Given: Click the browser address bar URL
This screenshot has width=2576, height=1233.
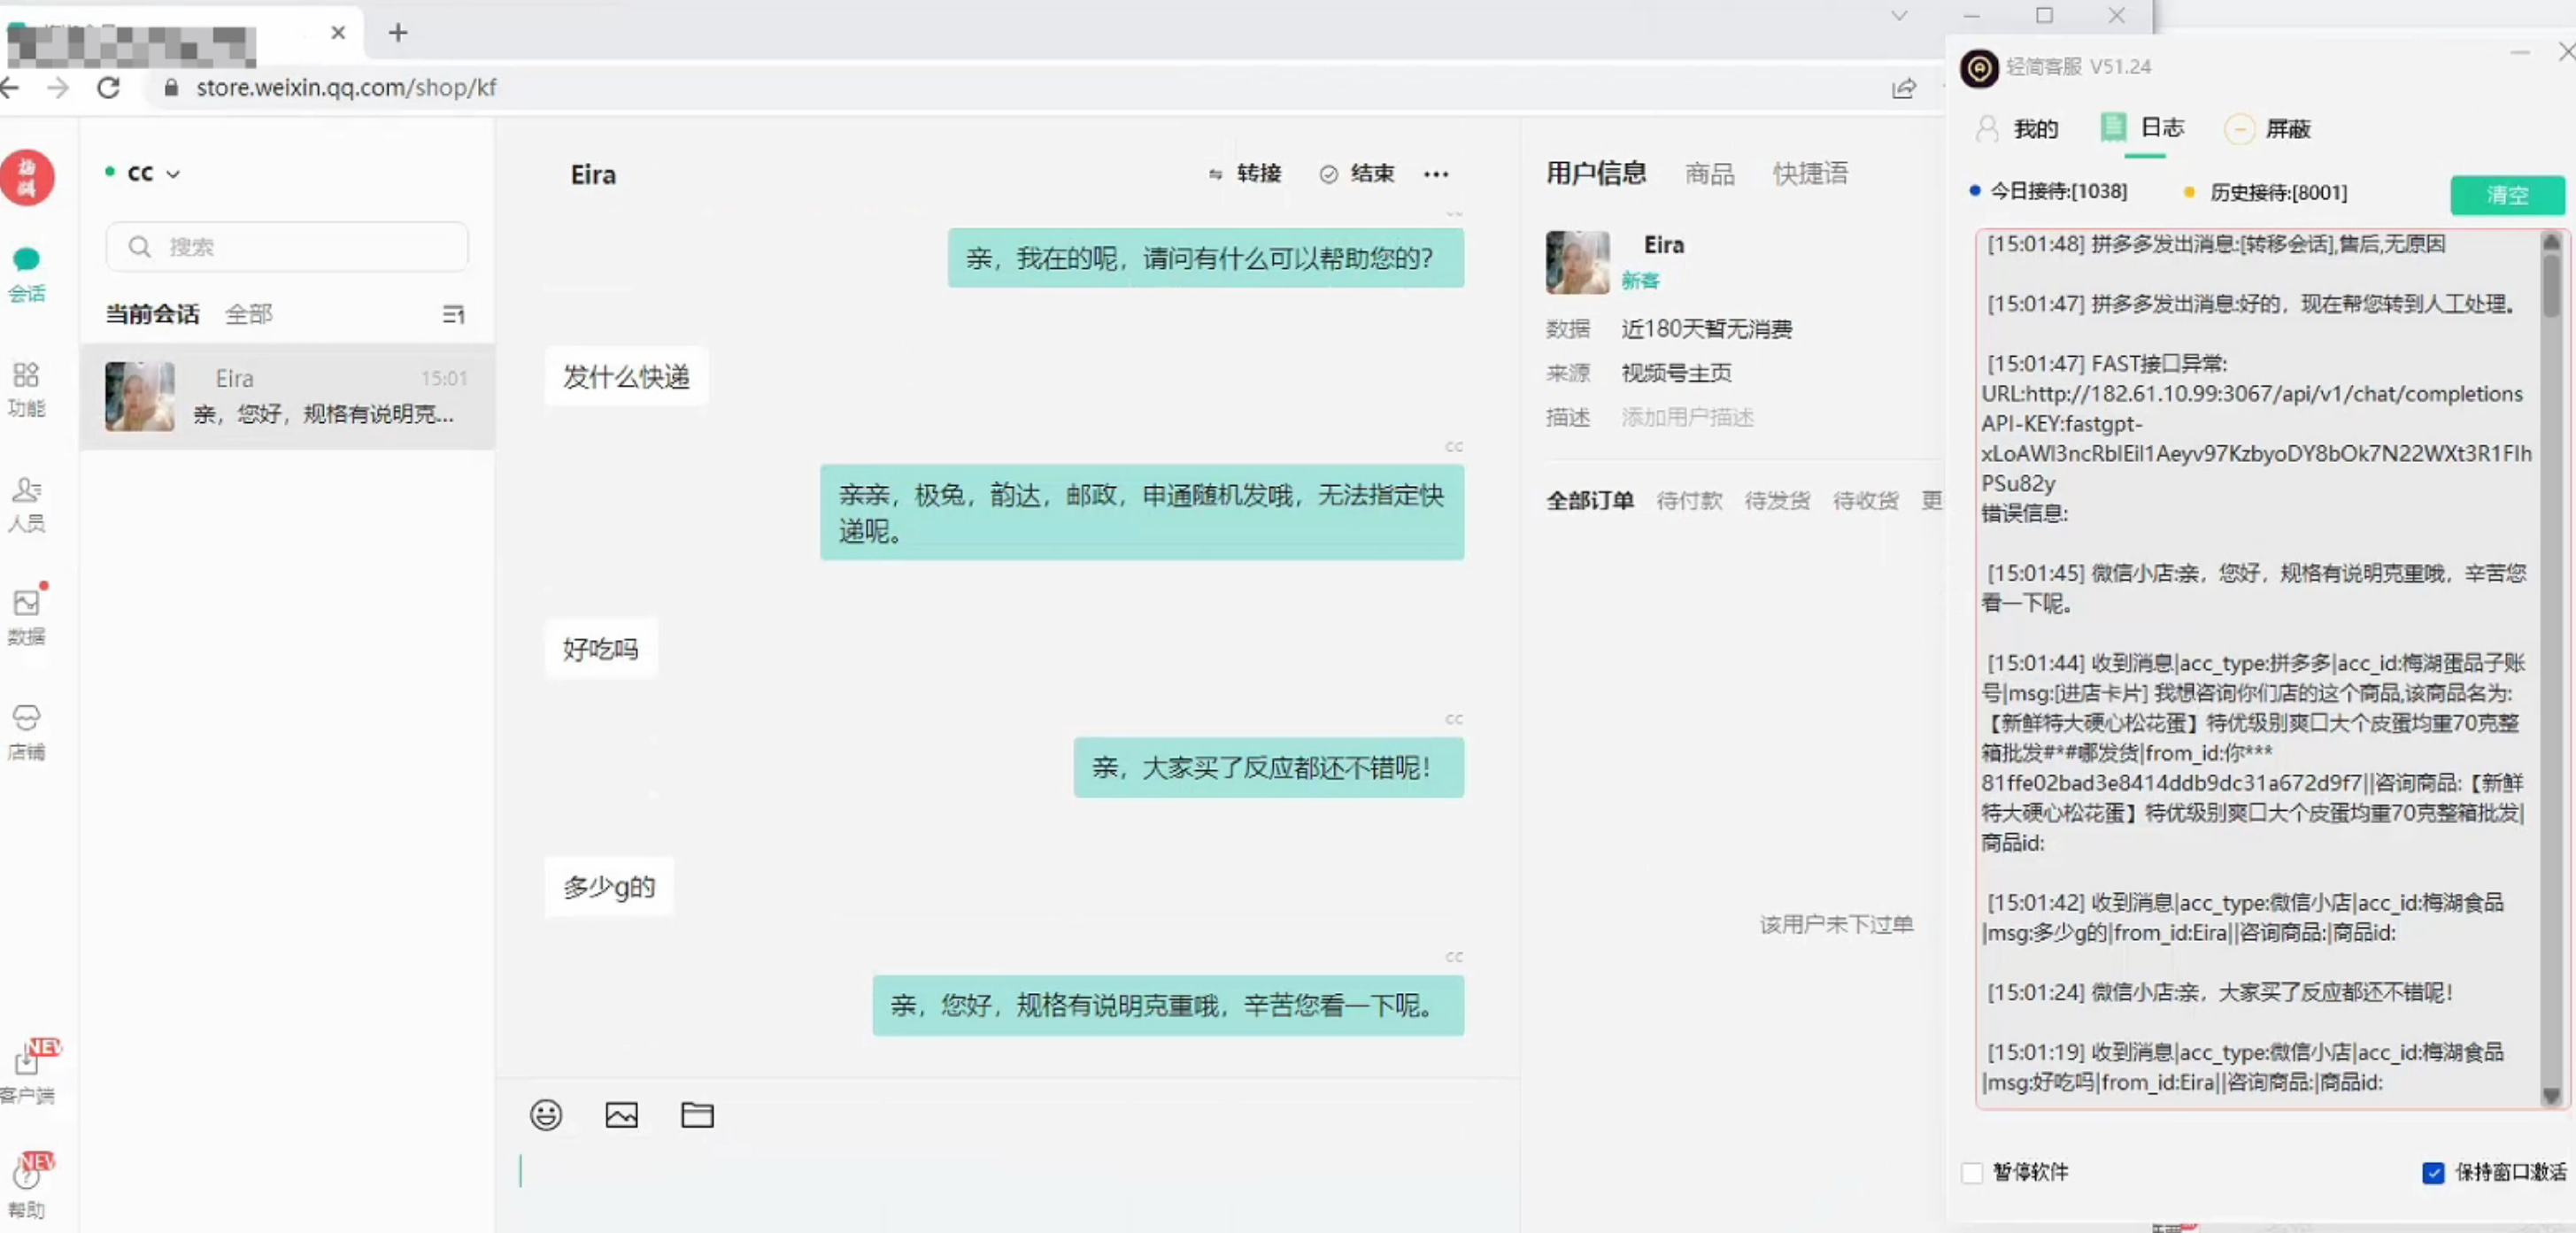Looking at the screenshot, I should coord(347,88).
